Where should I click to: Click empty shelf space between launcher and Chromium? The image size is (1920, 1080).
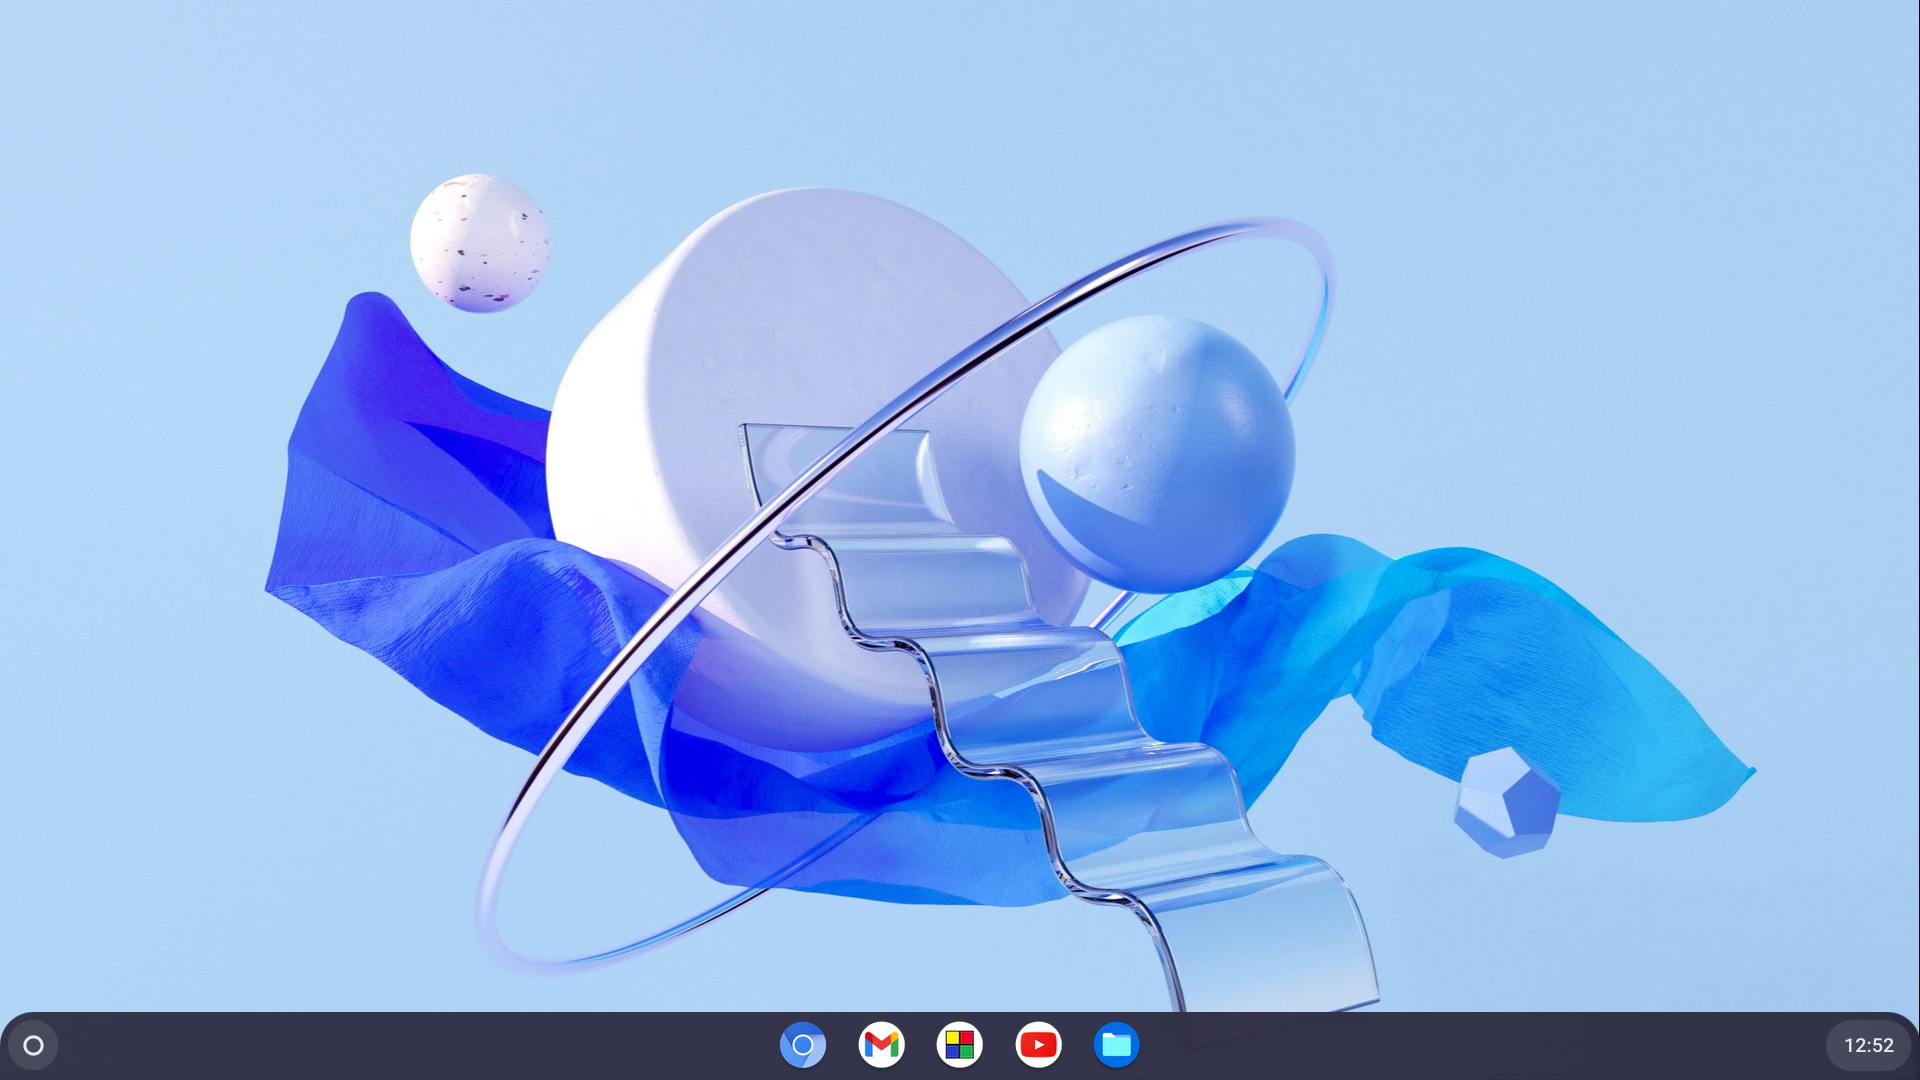(x=400, y=1045)
